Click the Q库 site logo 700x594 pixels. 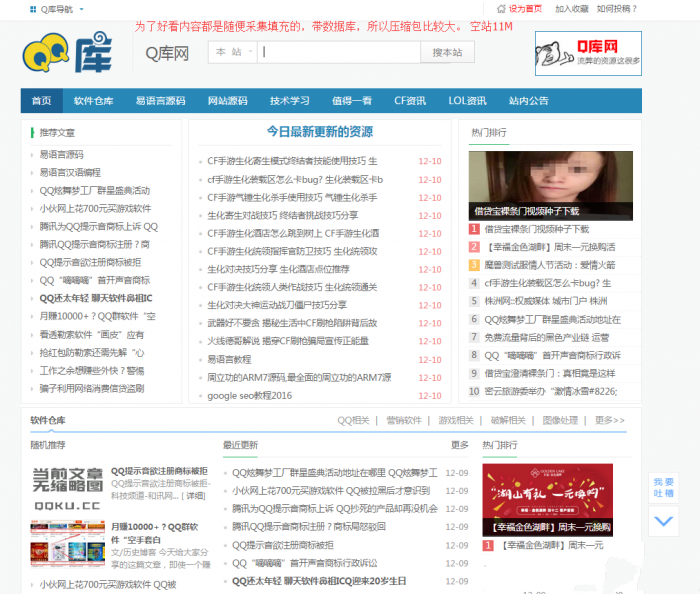[66, 54]
